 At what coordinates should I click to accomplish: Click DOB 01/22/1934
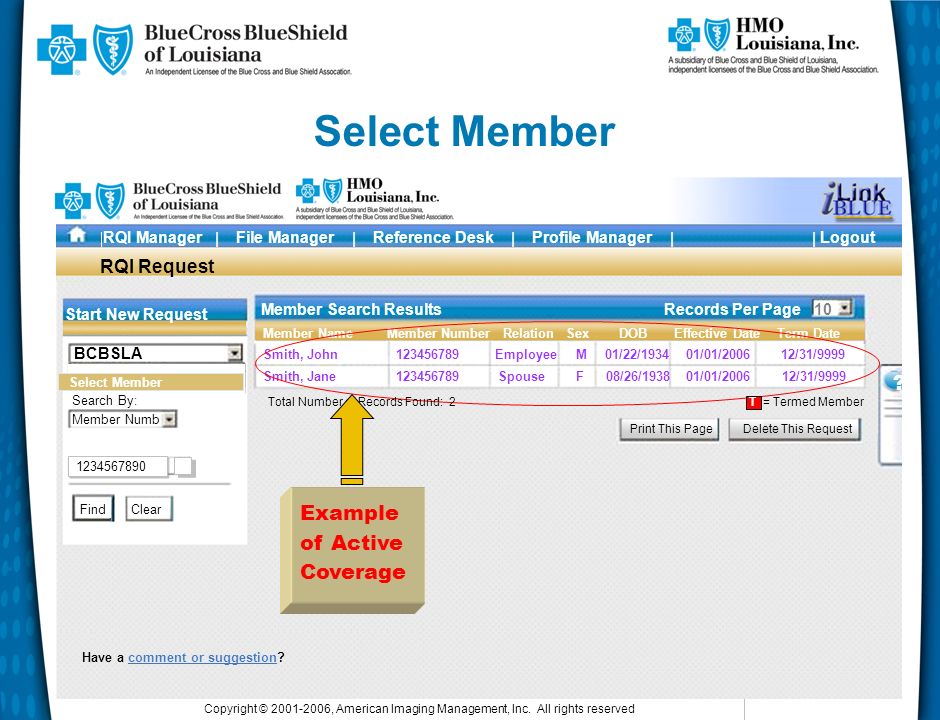tap(637, 354)
